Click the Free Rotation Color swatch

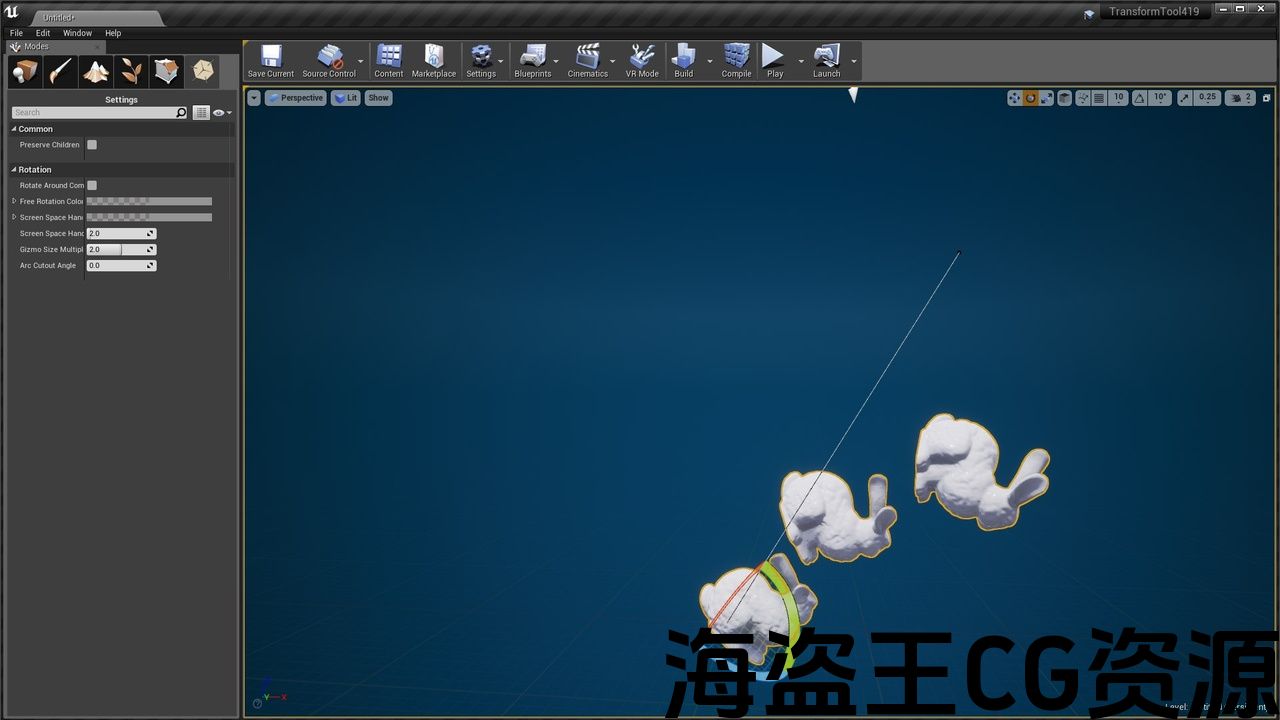[149, 201]
